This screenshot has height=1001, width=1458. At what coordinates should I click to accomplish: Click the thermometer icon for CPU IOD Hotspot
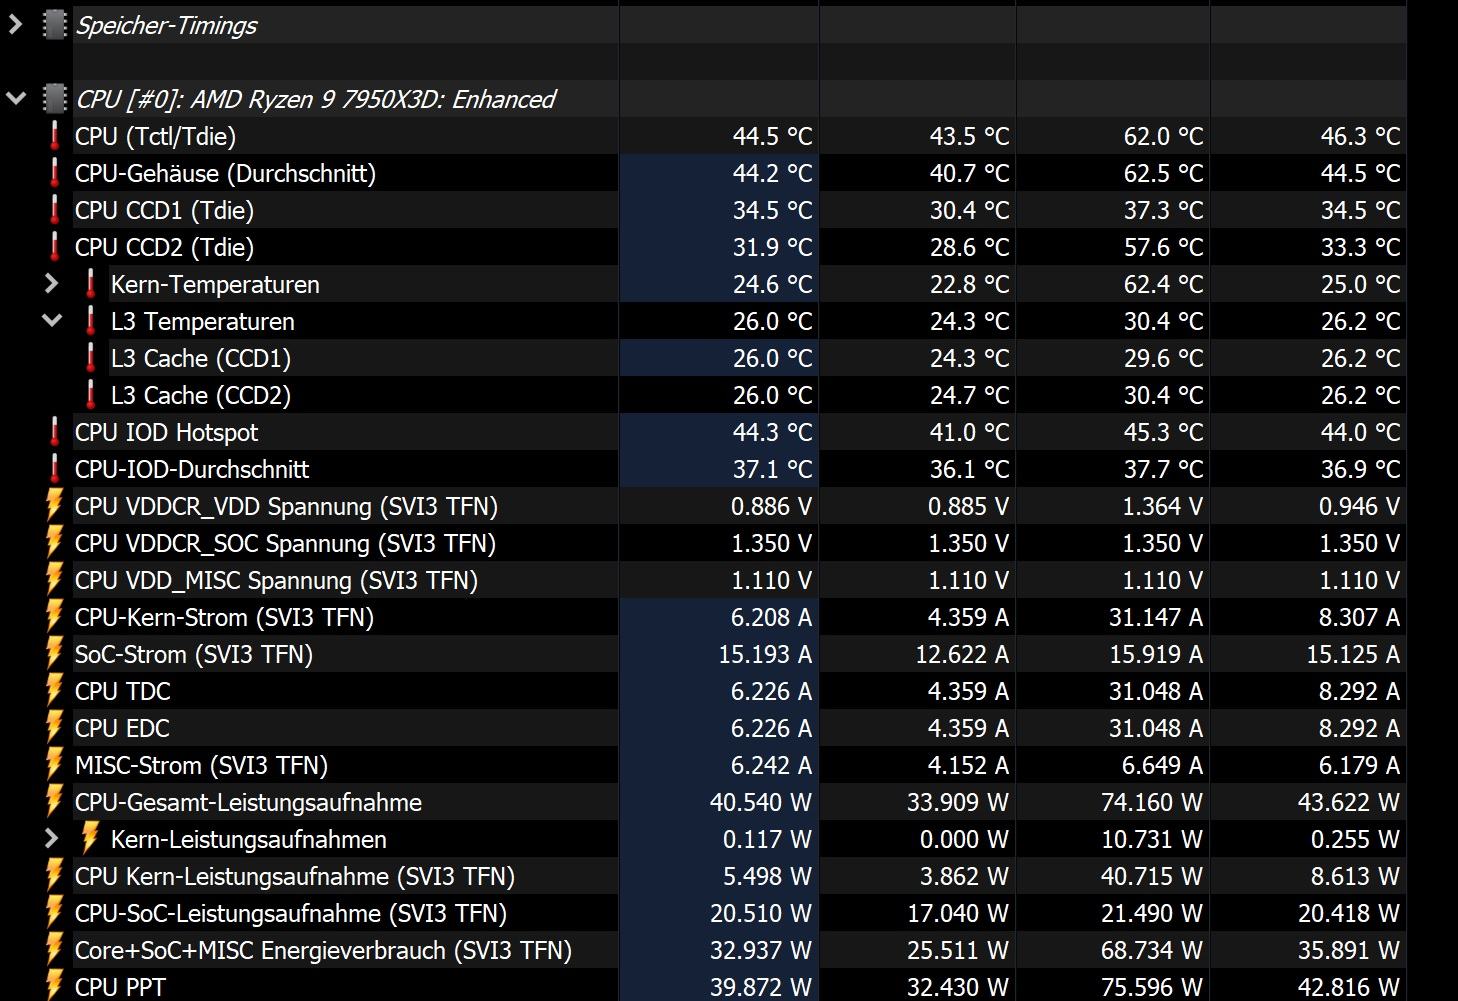[55, 432]
